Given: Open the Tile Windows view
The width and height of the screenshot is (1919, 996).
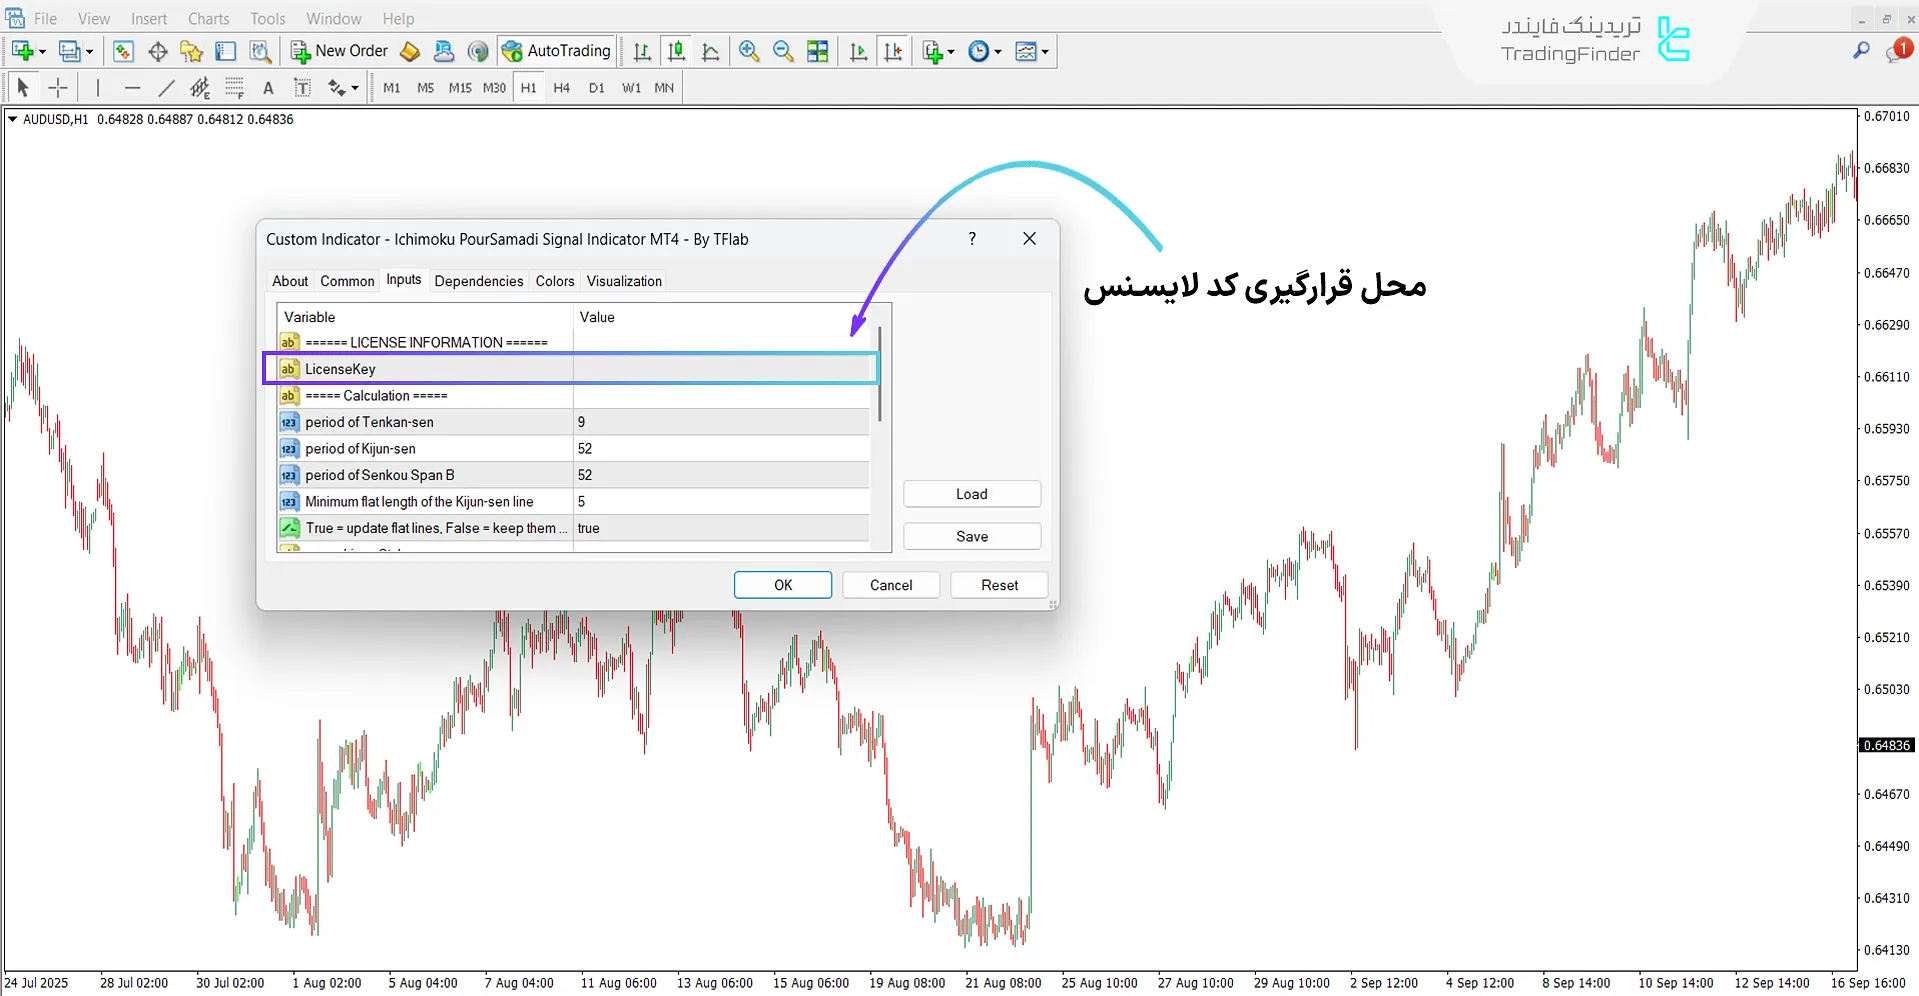Looking at the screenshot, I should click(817, 51).
